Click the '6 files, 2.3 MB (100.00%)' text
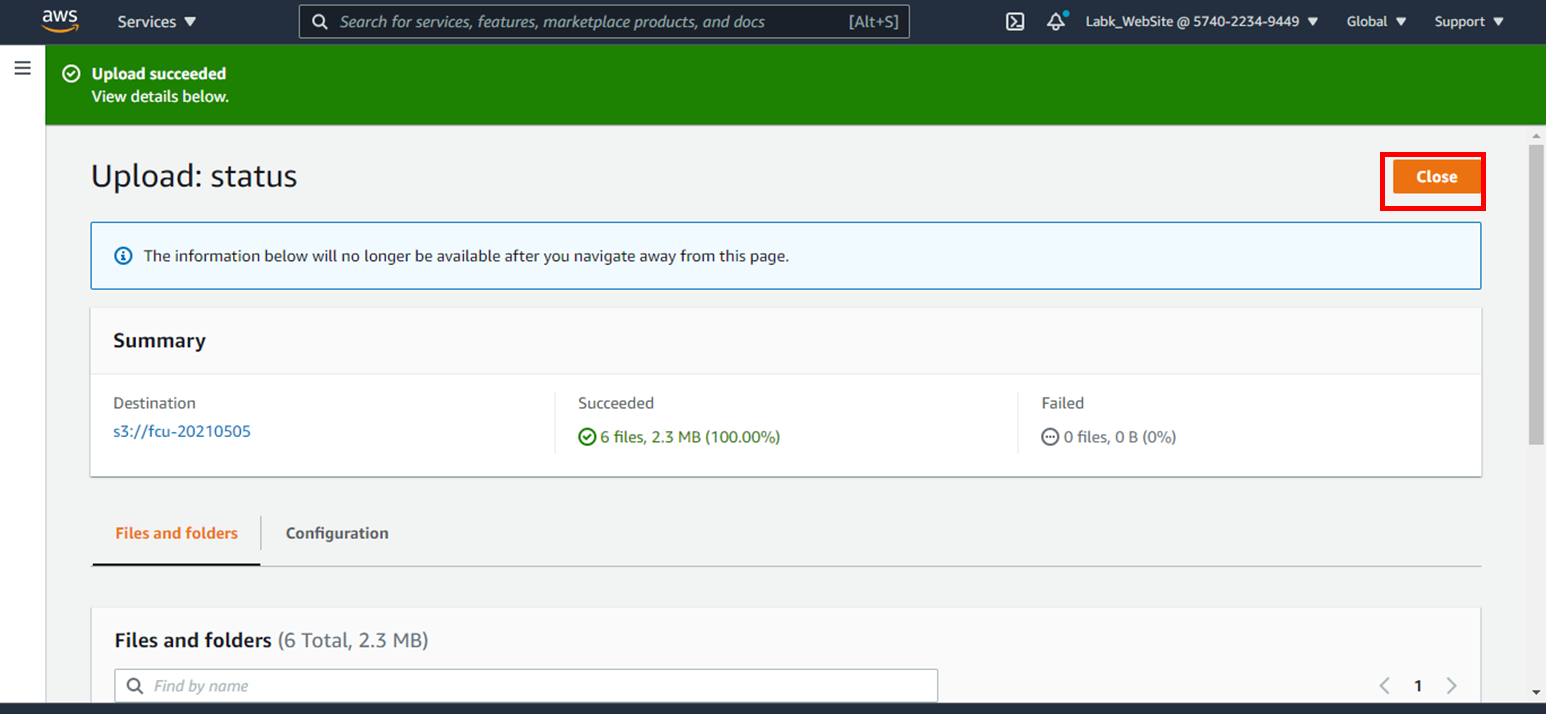Image resolution: width=1546 pixels, height=714 pixels. click(690, 437)
